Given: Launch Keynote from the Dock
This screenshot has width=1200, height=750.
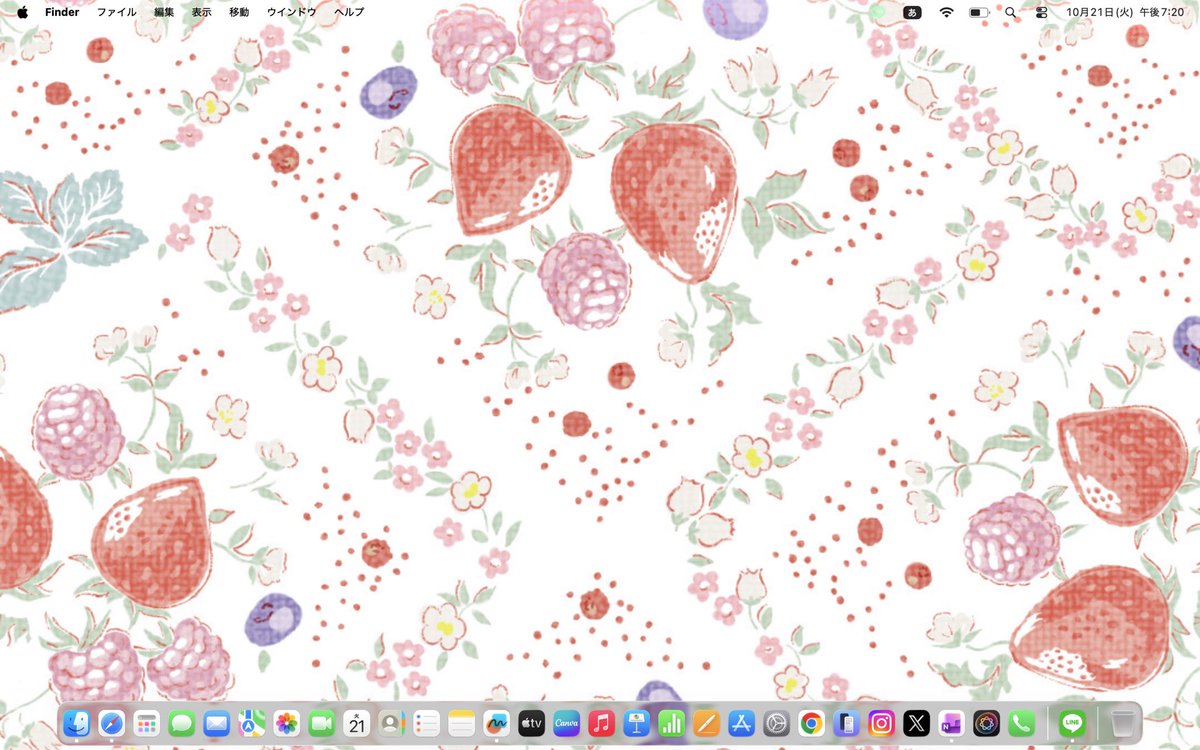Looking at the screenshot, I should (636, 722).
